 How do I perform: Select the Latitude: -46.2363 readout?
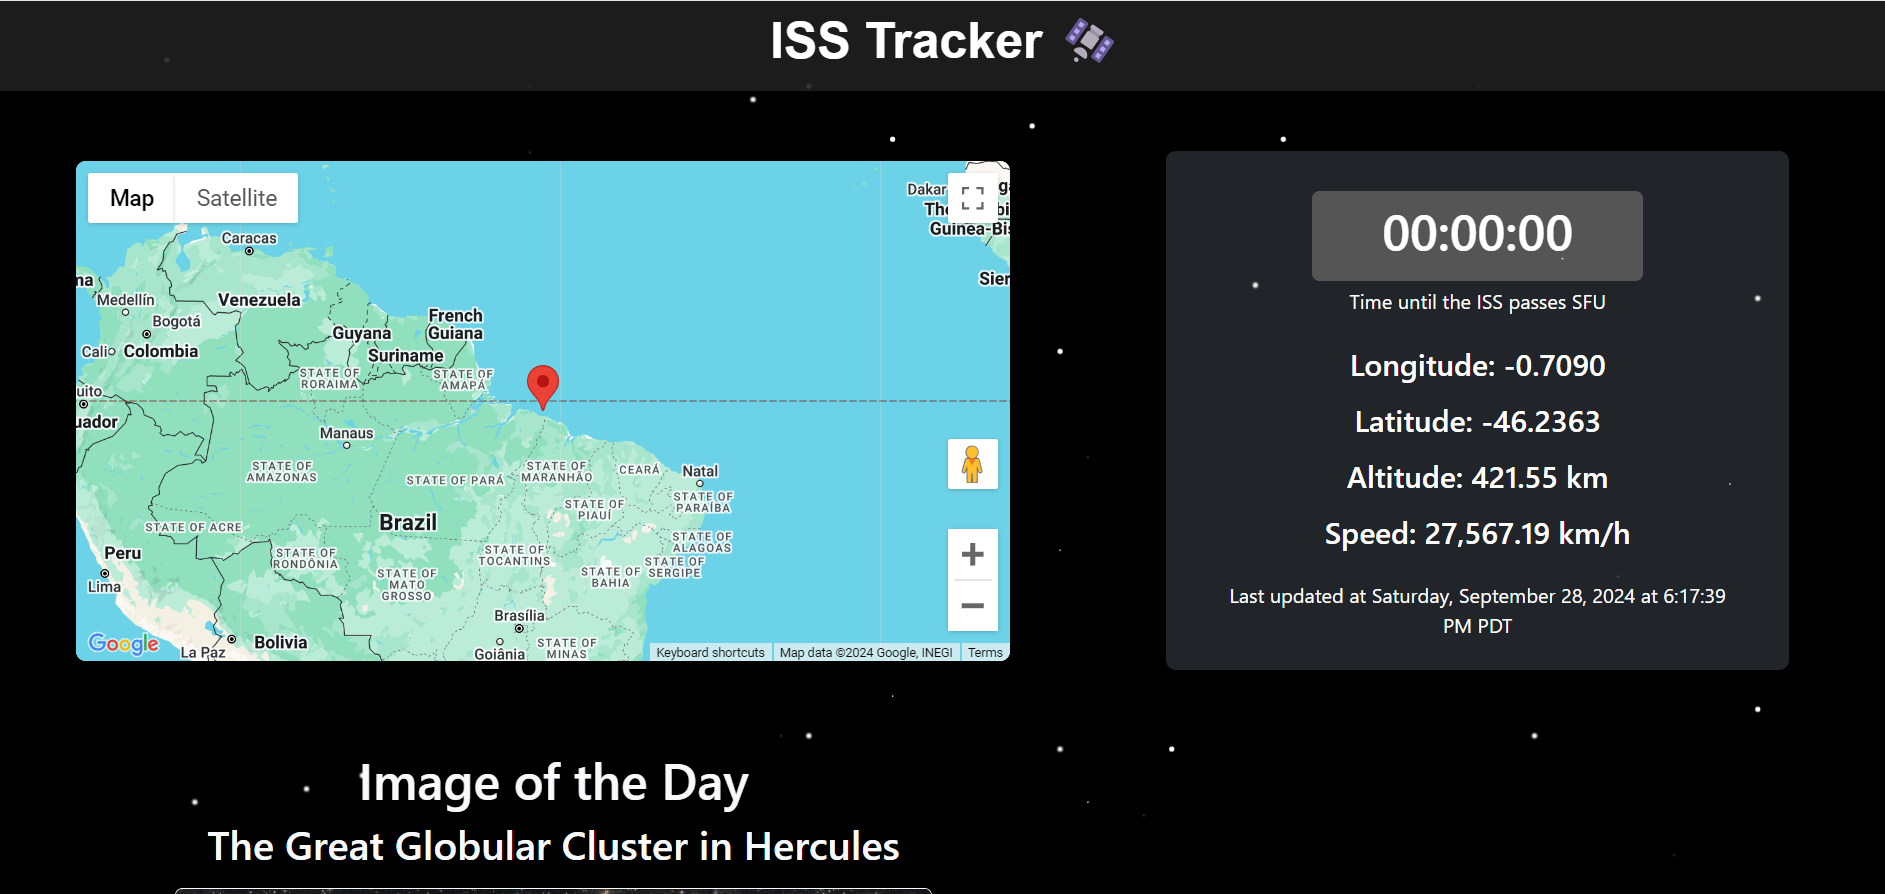[1477, 422]
